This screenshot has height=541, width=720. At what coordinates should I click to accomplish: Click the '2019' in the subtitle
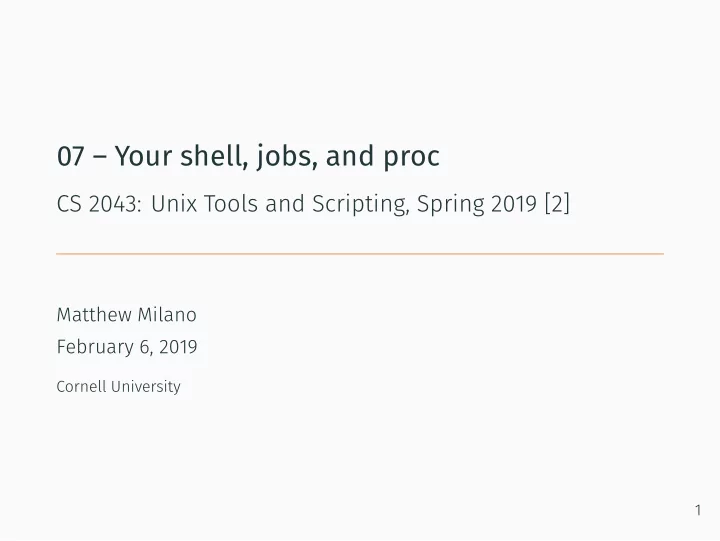coord(514,204)
